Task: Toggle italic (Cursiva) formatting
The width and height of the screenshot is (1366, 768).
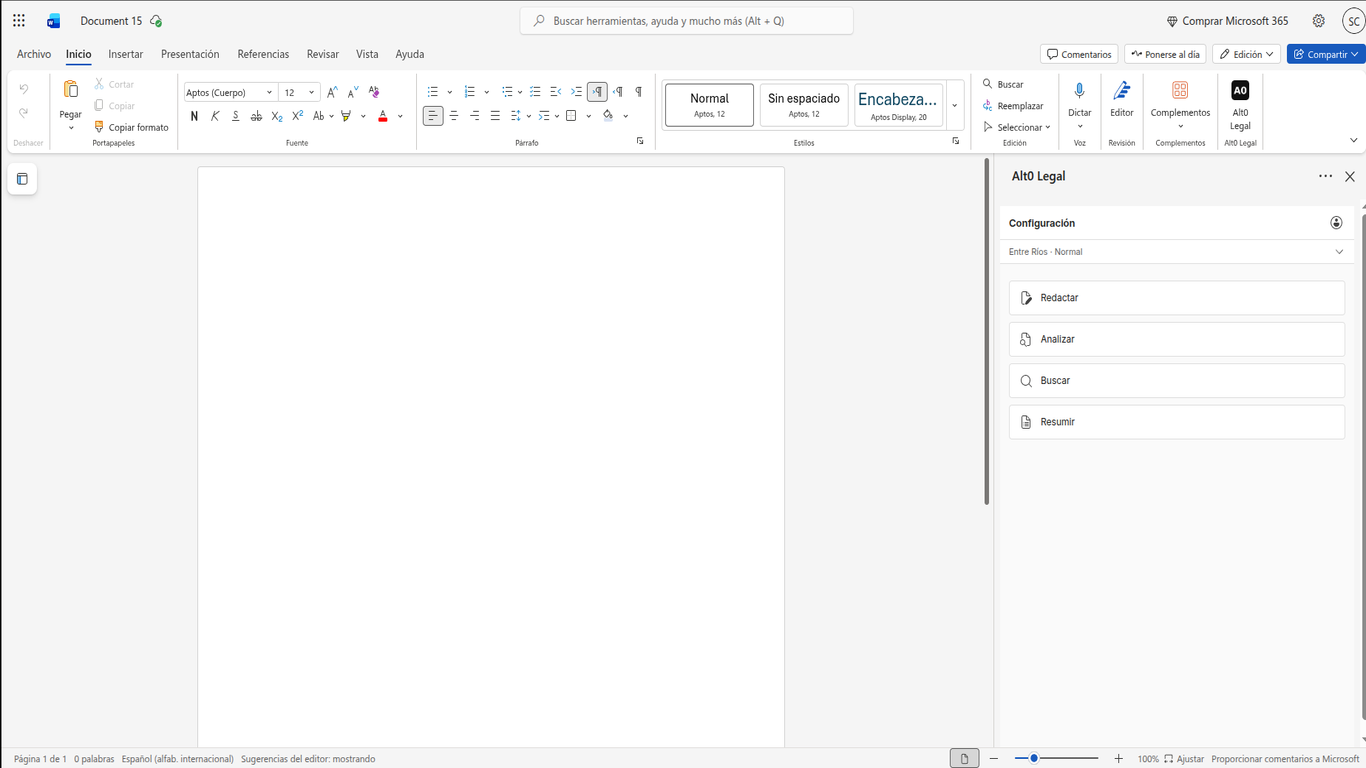Action: coord(214,116)
